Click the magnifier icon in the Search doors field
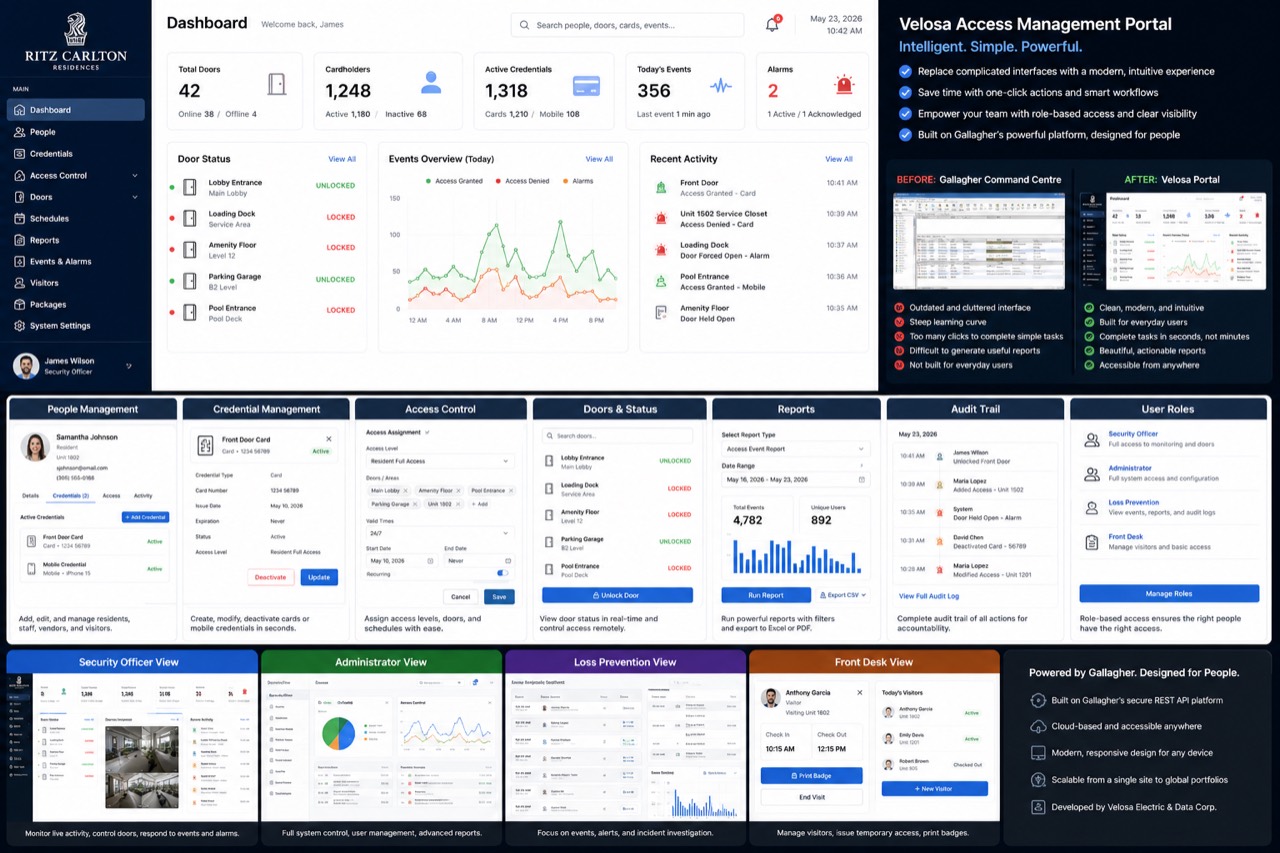This screenshot has width=1280, height=853. [x=551, y=436]
